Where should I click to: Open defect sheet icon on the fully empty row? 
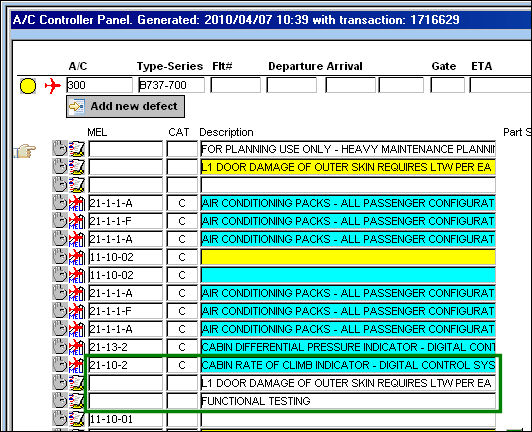[x=77, y=185]
